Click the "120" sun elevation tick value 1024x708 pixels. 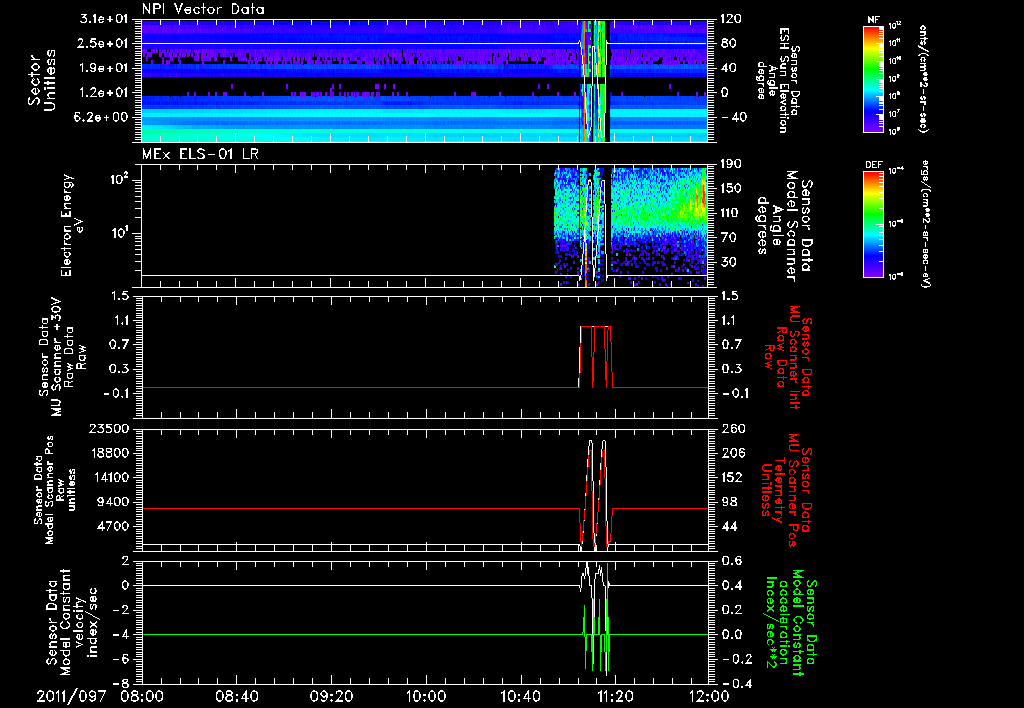(x=731, y=19)
